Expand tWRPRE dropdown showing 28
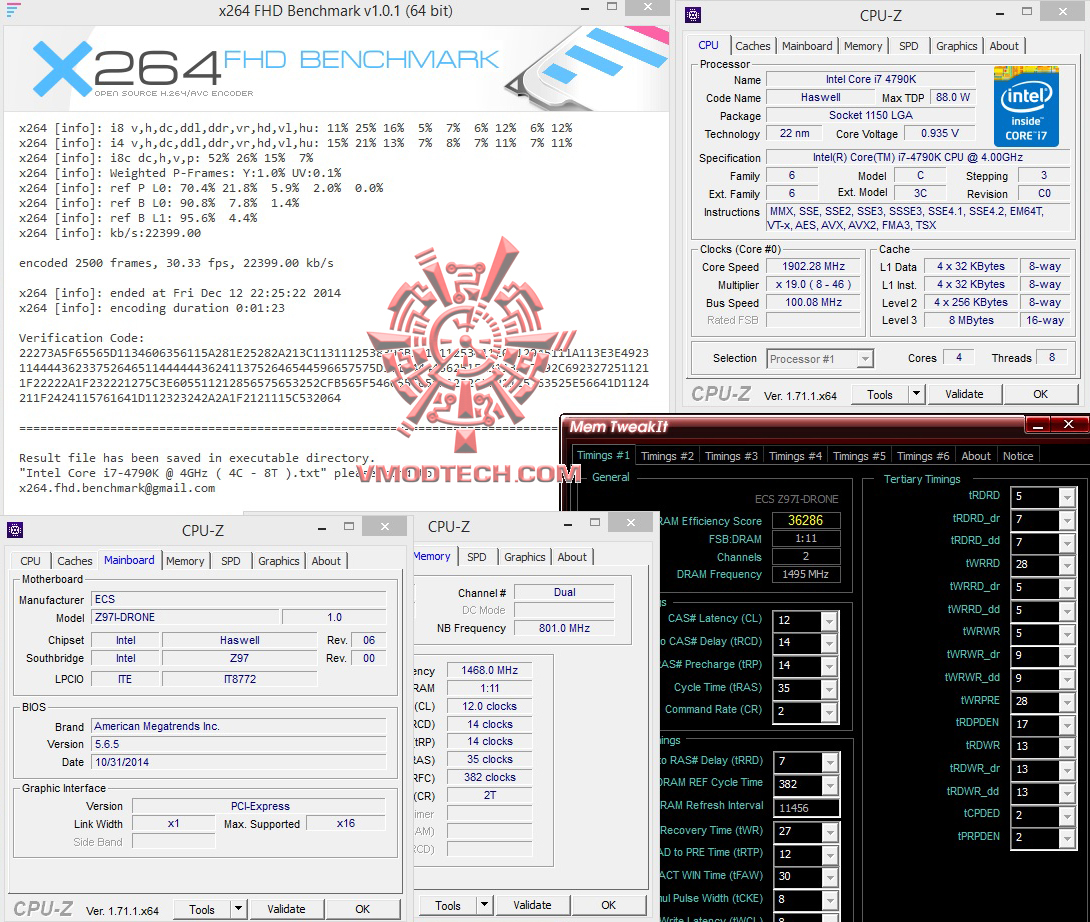The image size is (1090, 922). (1066, 702)
